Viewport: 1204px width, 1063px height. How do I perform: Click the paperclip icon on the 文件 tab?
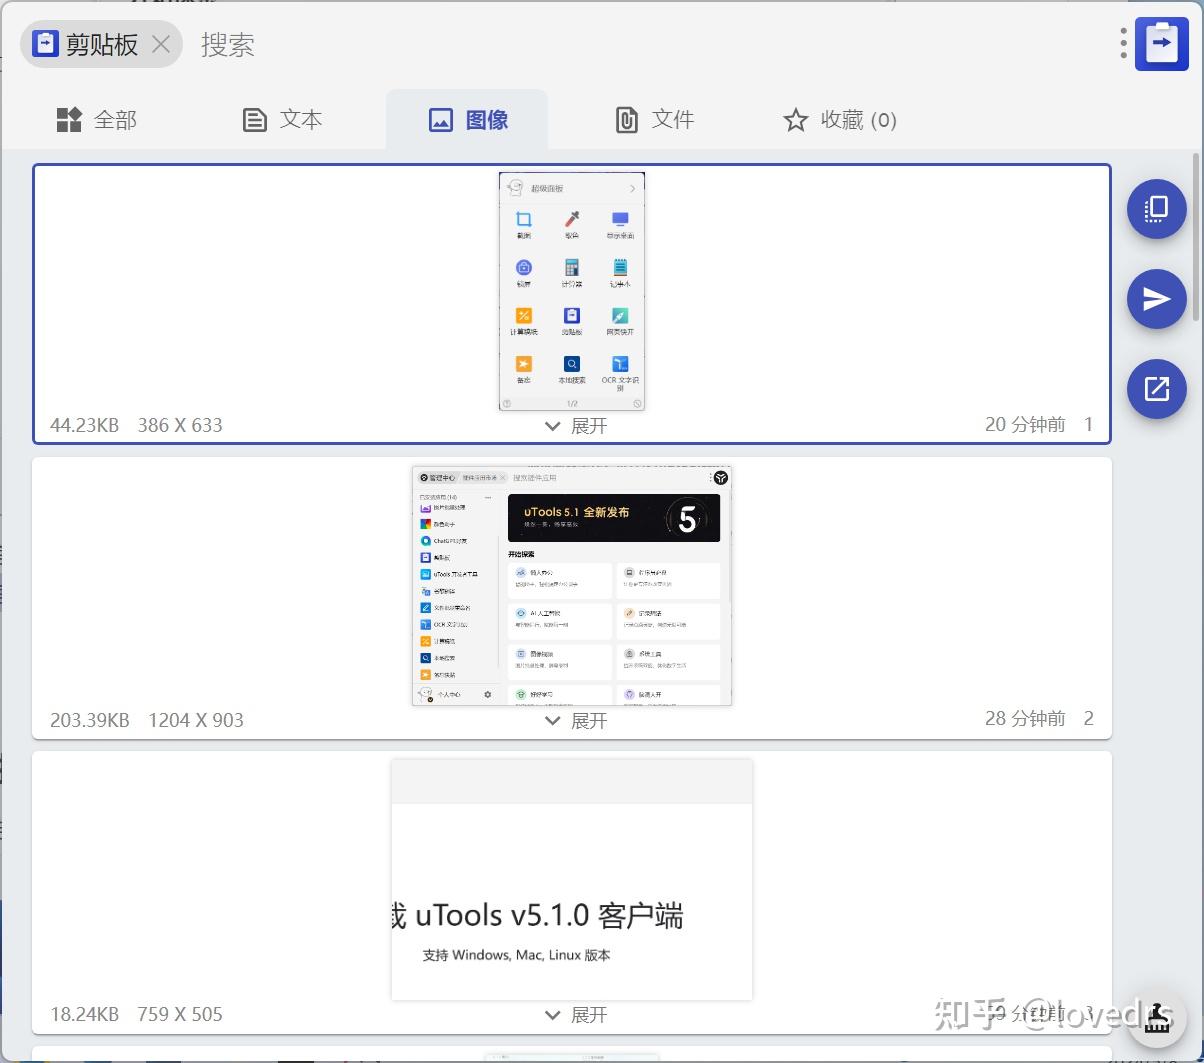tap(626, 119)
